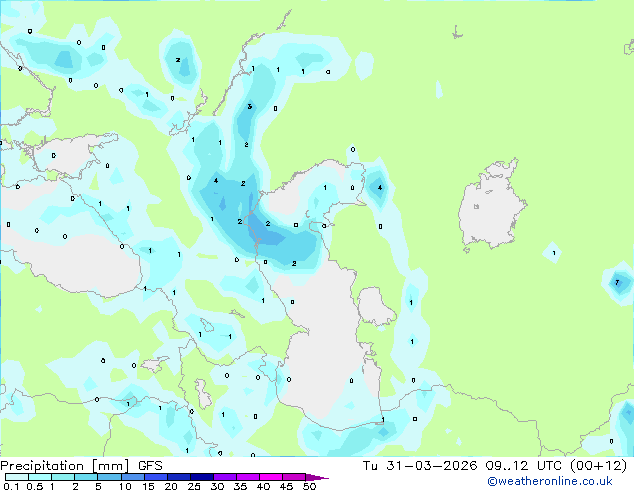The width and height of the screenshot is (634, 490).
Task: Pick the 0.5–1 mm legend swatch
Action: (40, 477)
